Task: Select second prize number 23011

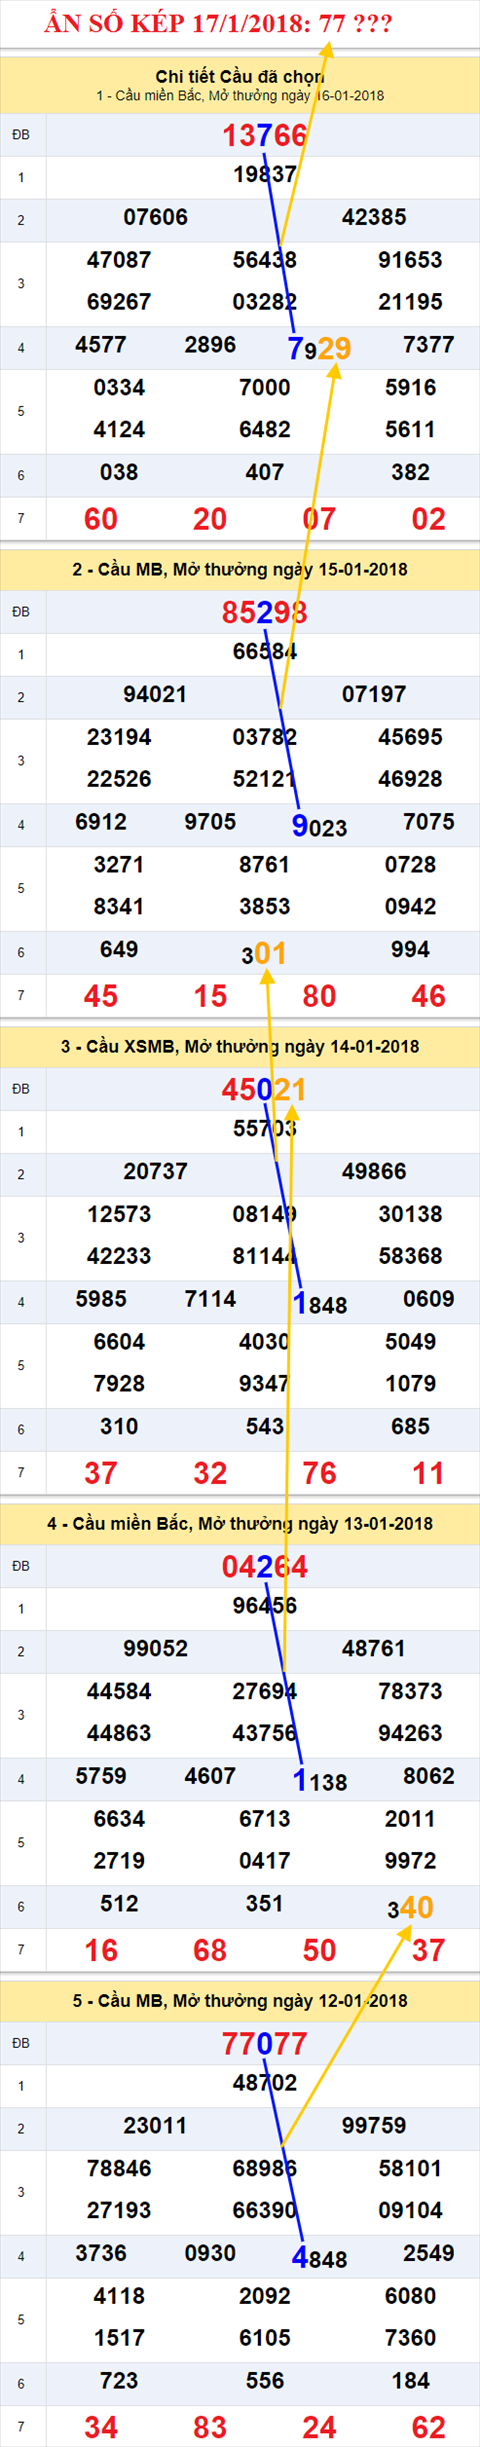Action: pos(155,2126)
